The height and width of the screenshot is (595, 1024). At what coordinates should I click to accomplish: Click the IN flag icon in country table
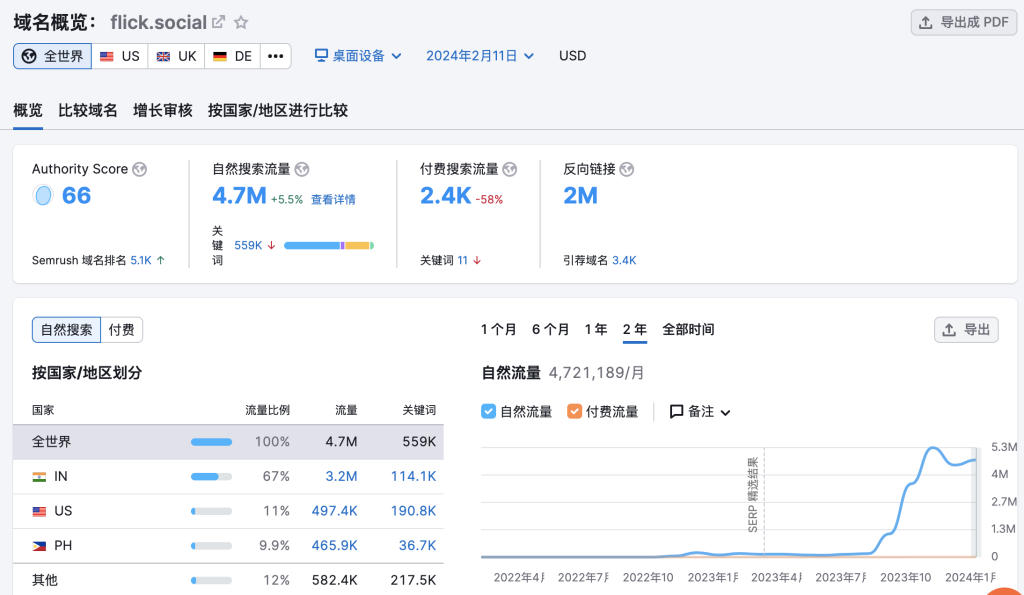pyautogui.click(x=39, y=477)
